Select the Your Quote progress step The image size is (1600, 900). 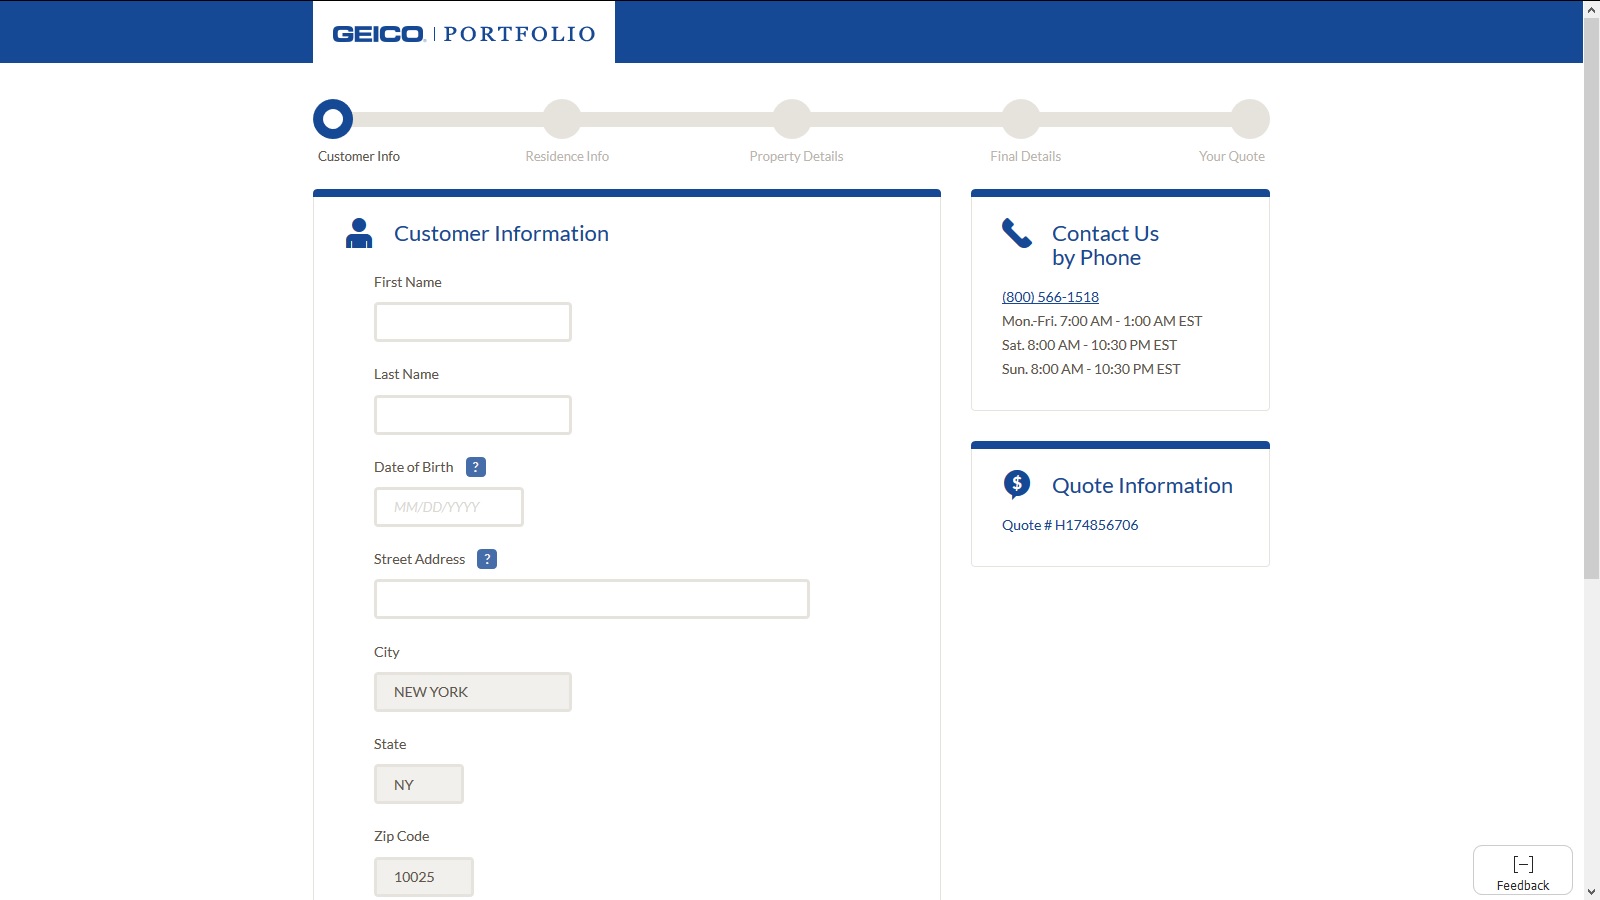tap(1250, 119)
